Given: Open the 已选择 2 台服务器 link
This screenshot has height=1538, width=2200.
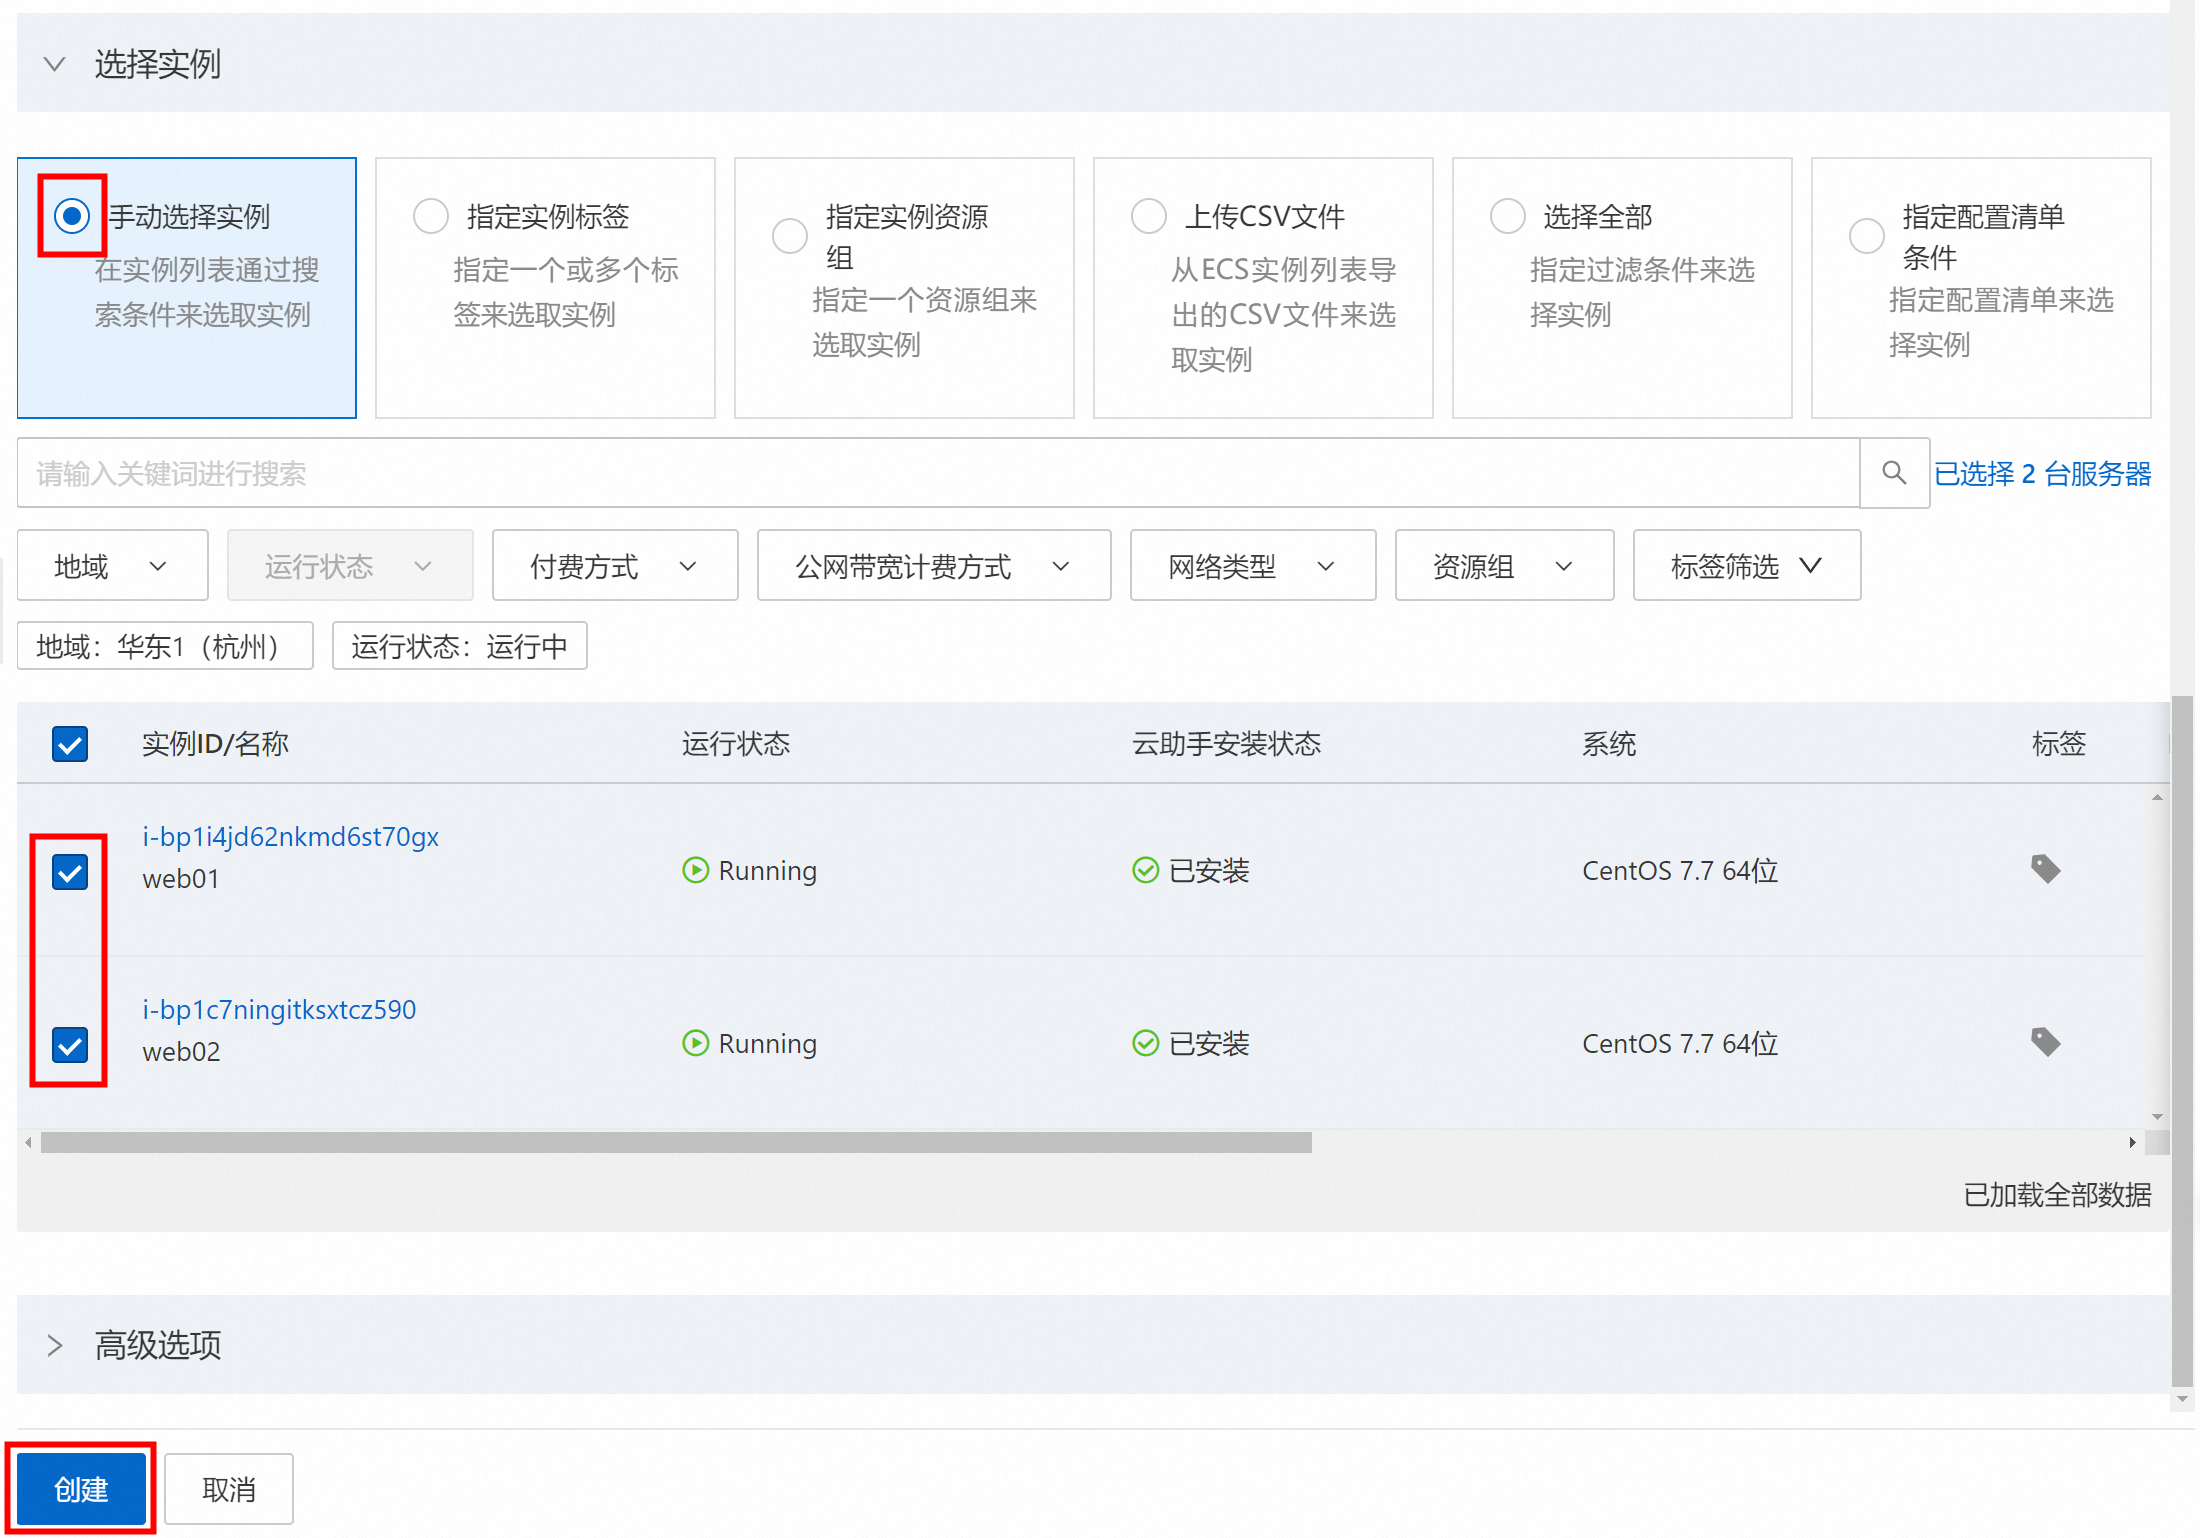Looking at the screenshot, I should [x=2042, y=473].
